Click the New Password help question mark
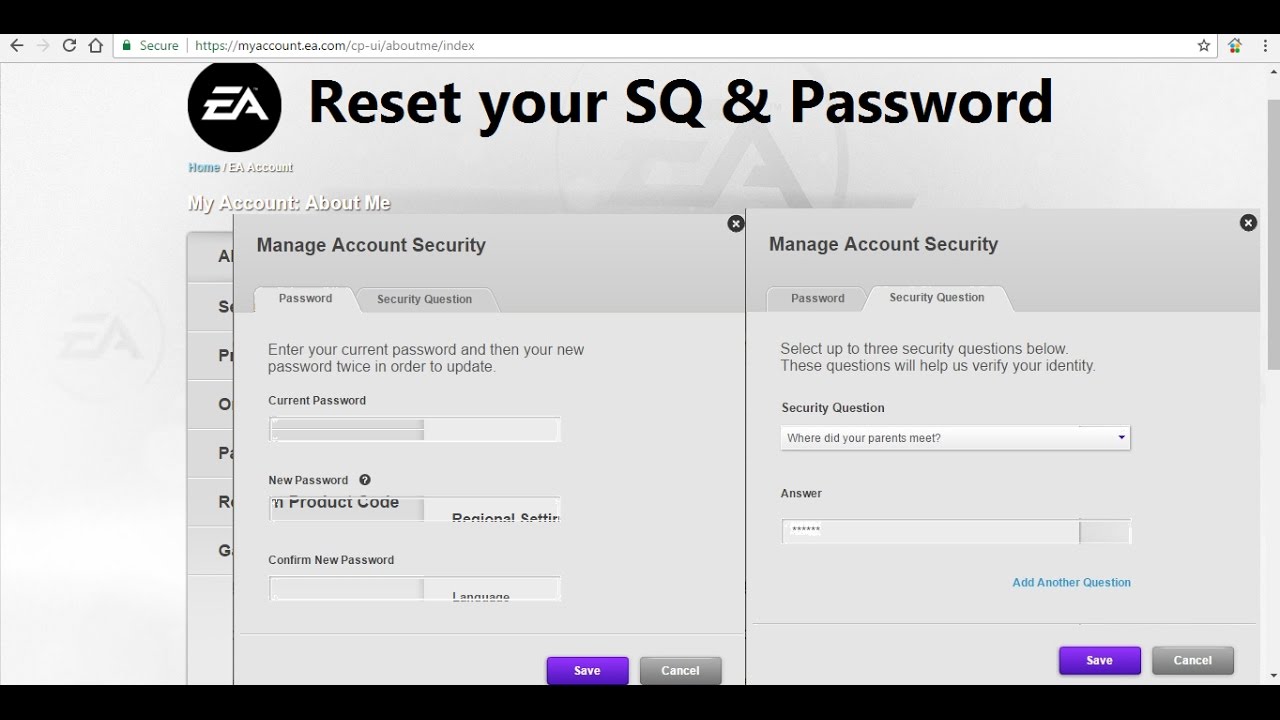The height and width of the screenshot is (720, 1280). [365, 480]
